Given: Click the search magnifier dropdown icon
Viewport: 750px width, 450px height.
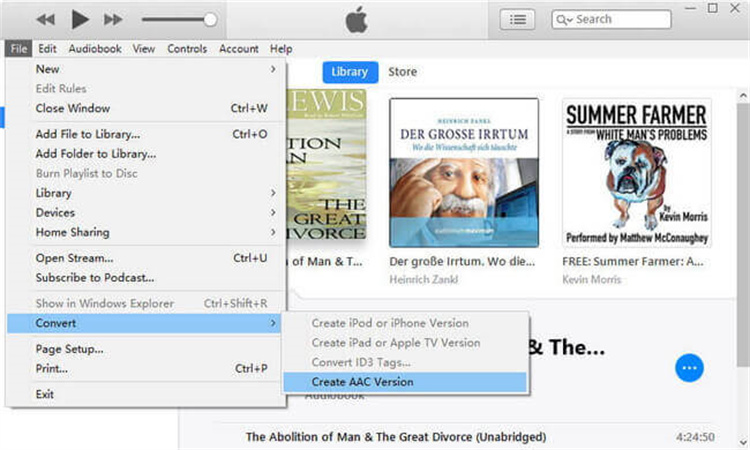Looking at the screenshot, I should (564, 20).
